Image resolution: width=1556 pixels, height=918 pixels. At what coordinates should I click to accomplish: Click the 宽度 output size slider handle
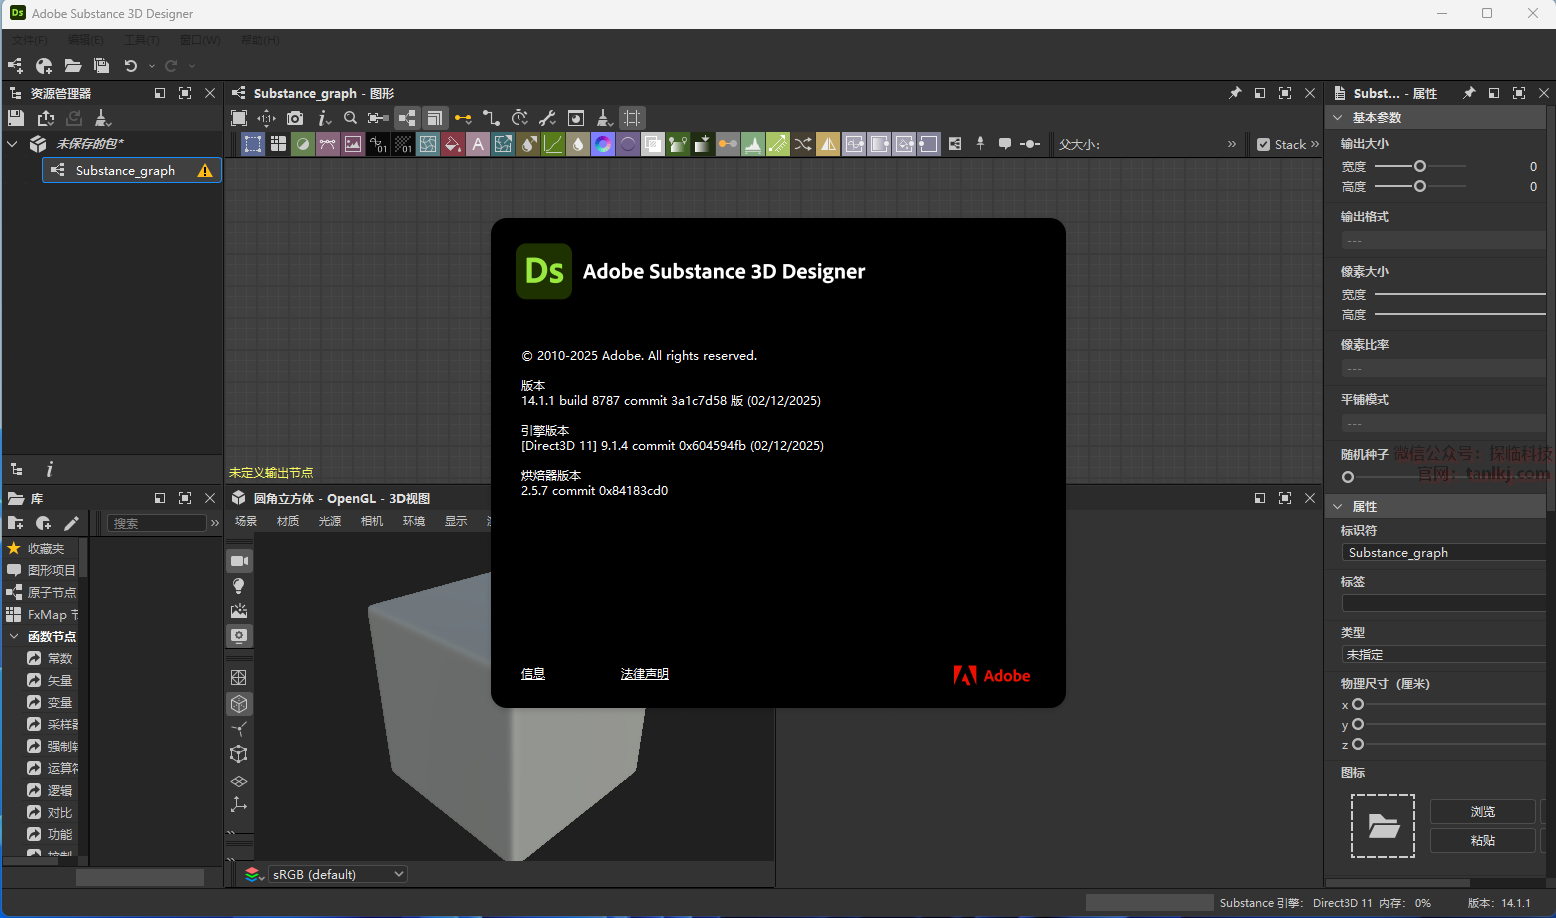pos(1419,166)
